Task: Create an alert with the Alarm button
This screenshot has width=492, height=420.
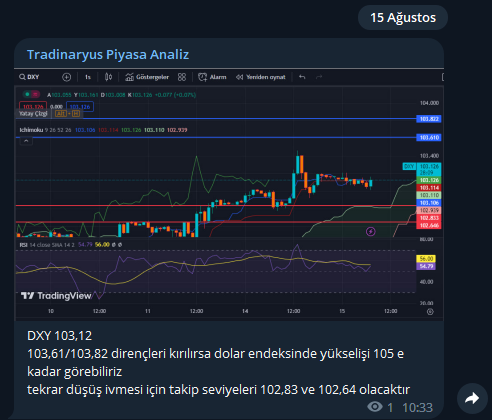Action: [x=212, y=77]
